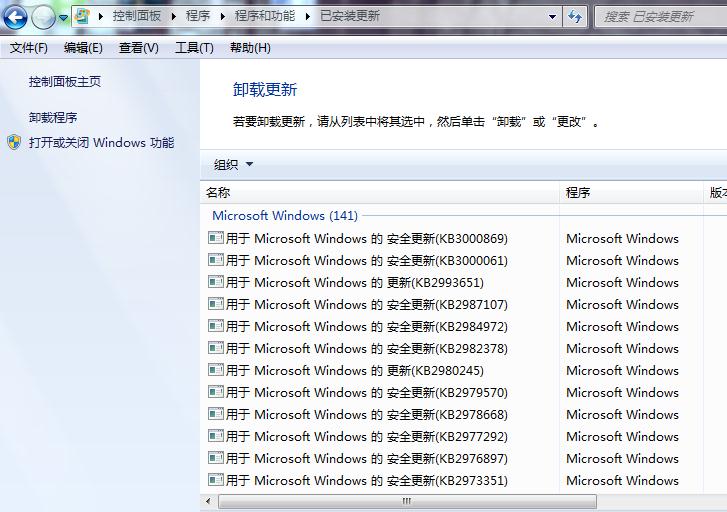Select the 安全更新(KB2982378) entry name
This screenshot has width=727, height=512.
(x=367, y=348)
